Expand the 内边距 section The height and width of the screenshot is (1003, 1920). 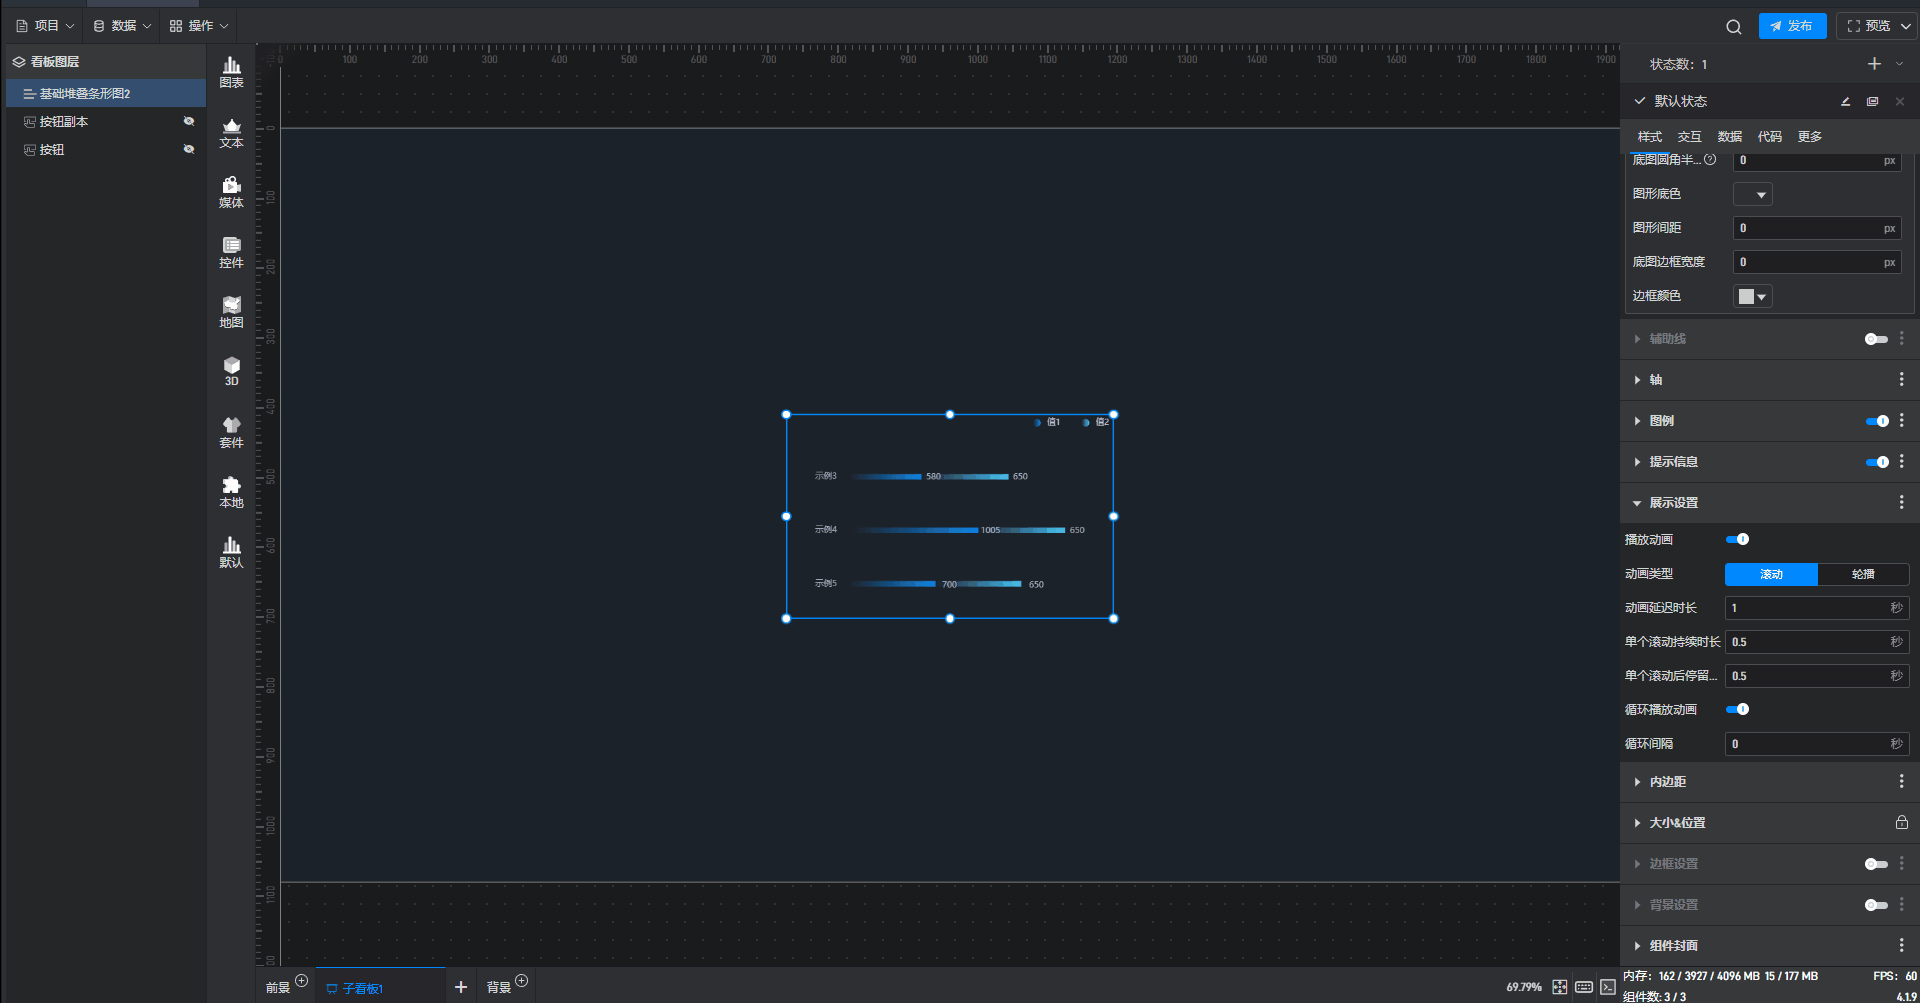(x=1638, y=782)
